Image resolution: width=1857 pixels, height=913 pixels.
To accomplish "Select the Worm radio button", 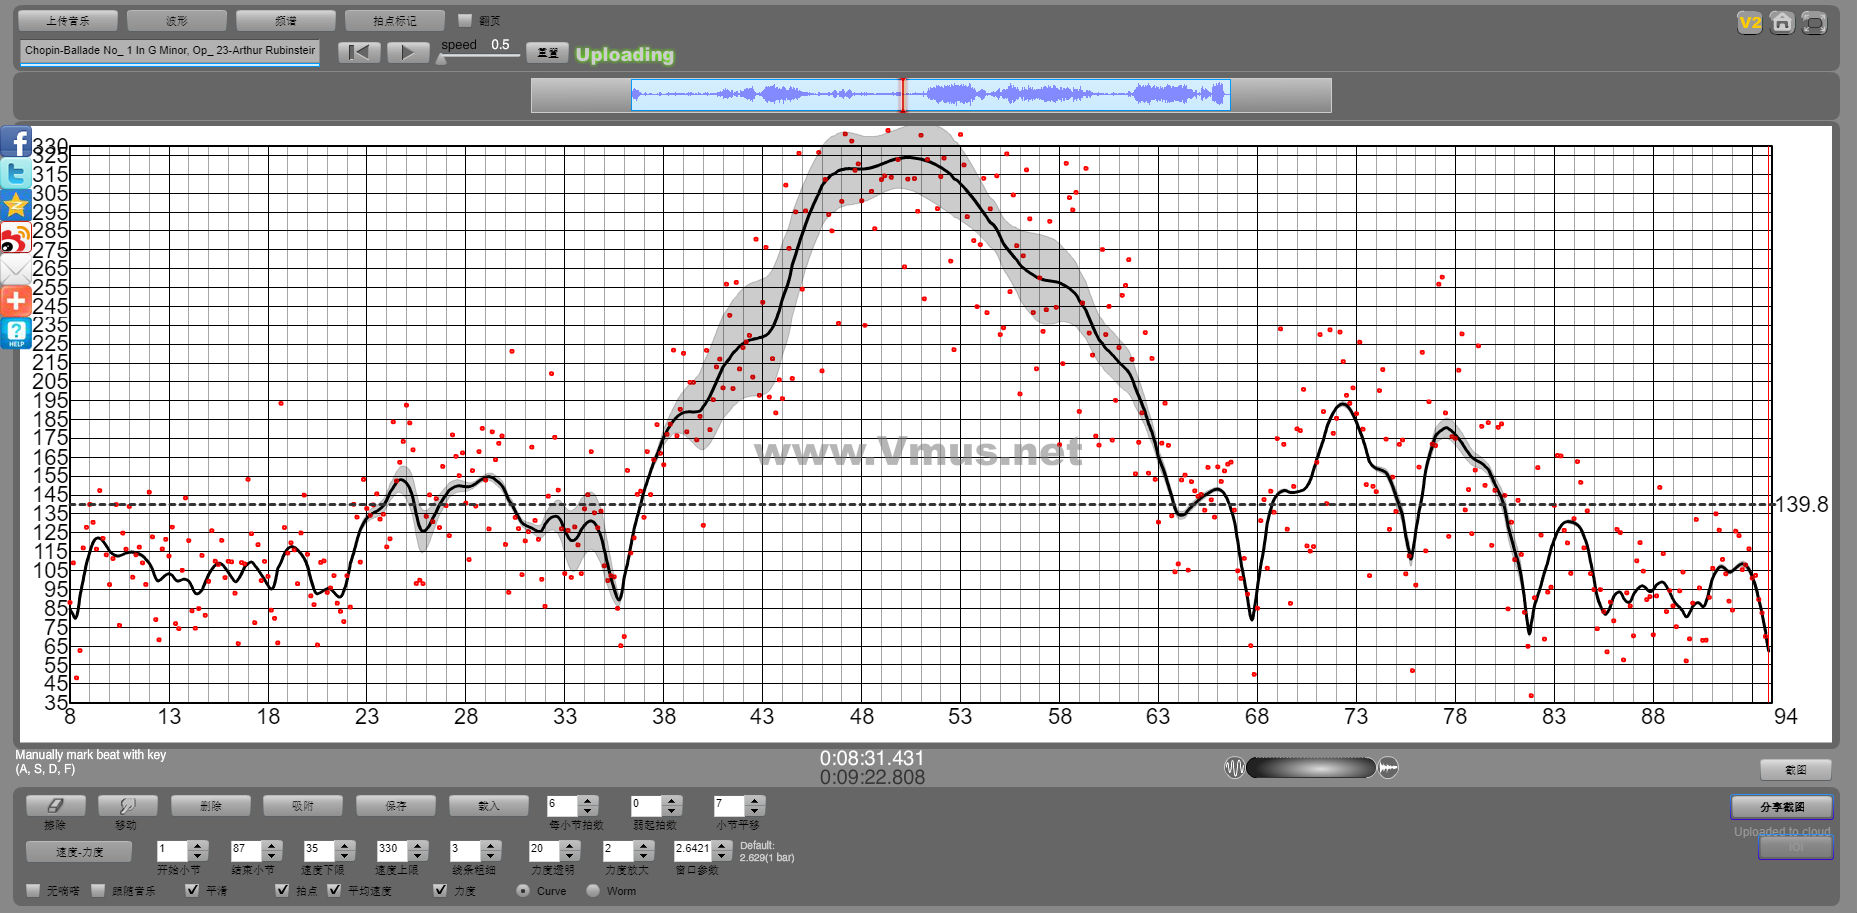I will tap(593, 890).
